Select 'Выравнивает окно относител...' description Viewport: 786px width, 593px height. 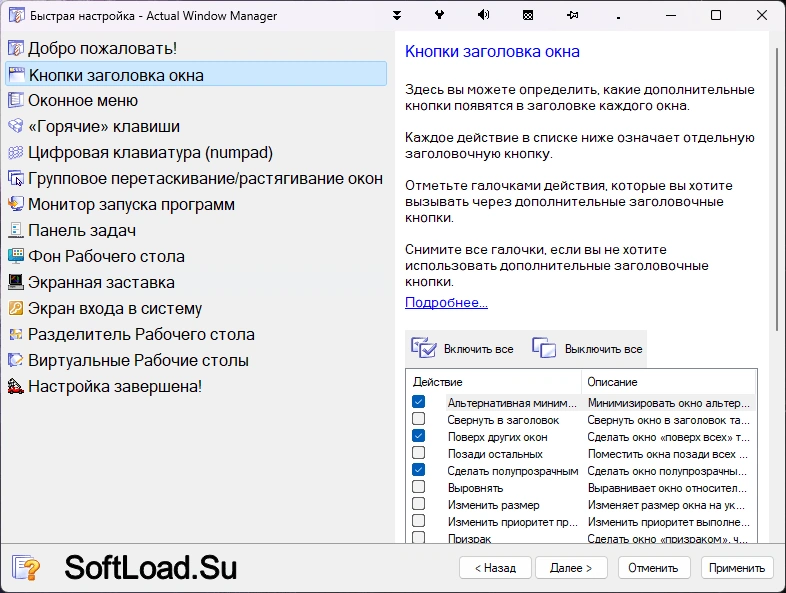coord(667,488)
